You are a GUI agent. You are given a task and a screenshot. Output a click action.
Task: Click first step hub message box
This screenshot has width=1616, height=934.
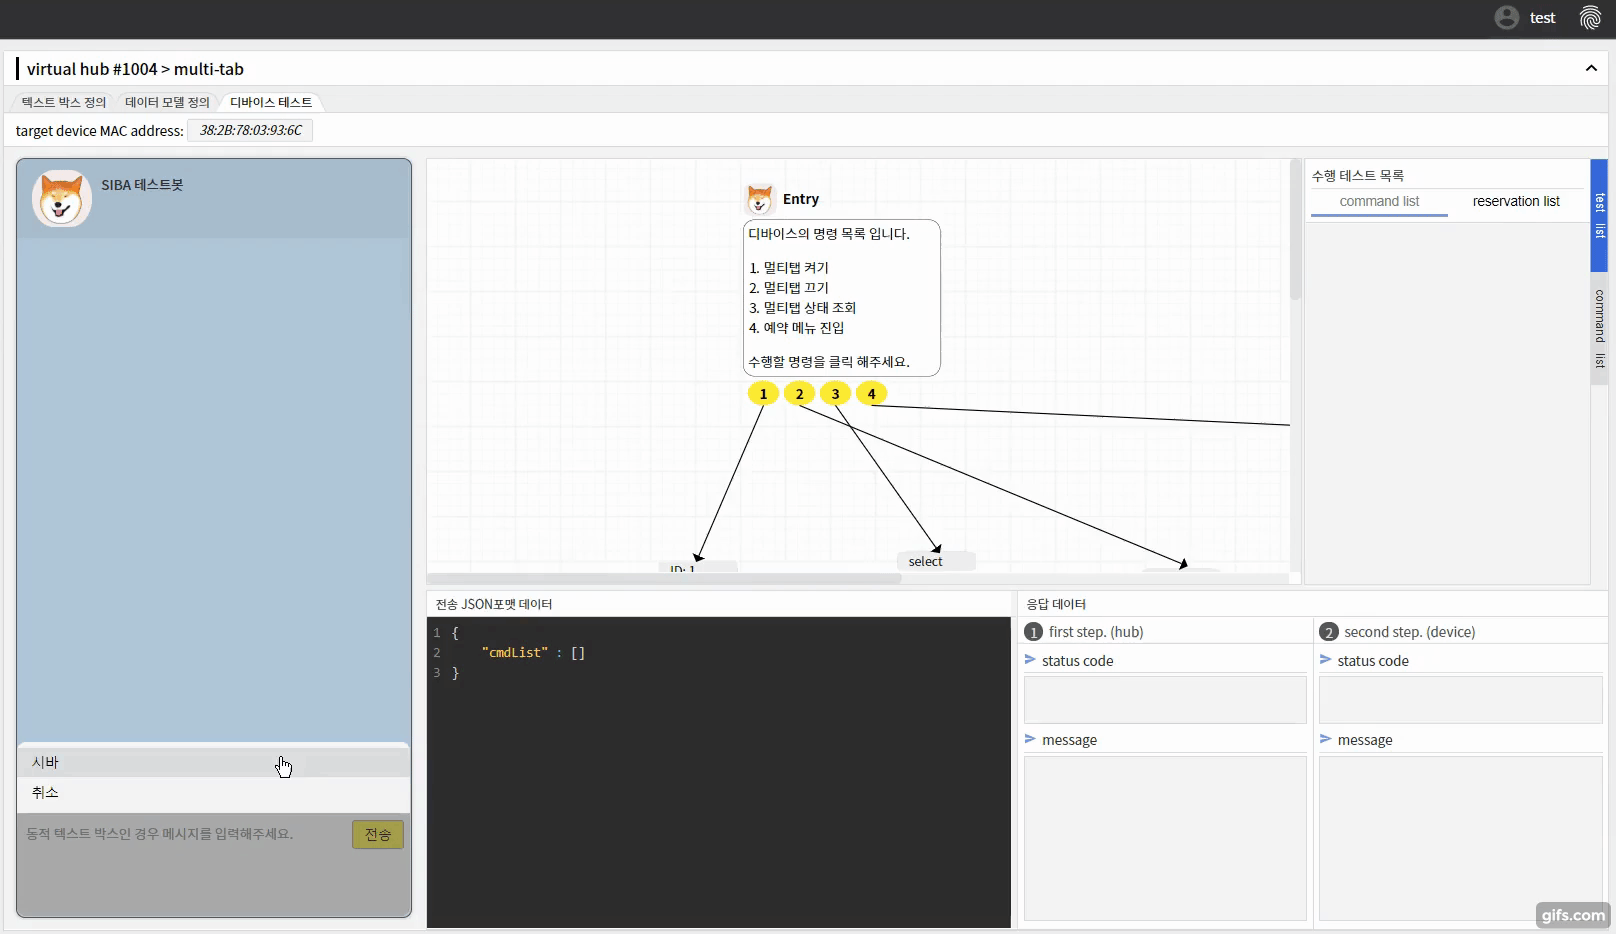coord(1165,838)
